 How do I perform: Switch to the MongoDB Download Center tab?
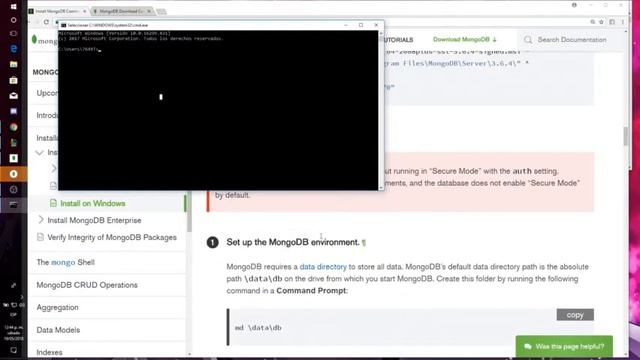pyautogui.click(x=122, y=11)
